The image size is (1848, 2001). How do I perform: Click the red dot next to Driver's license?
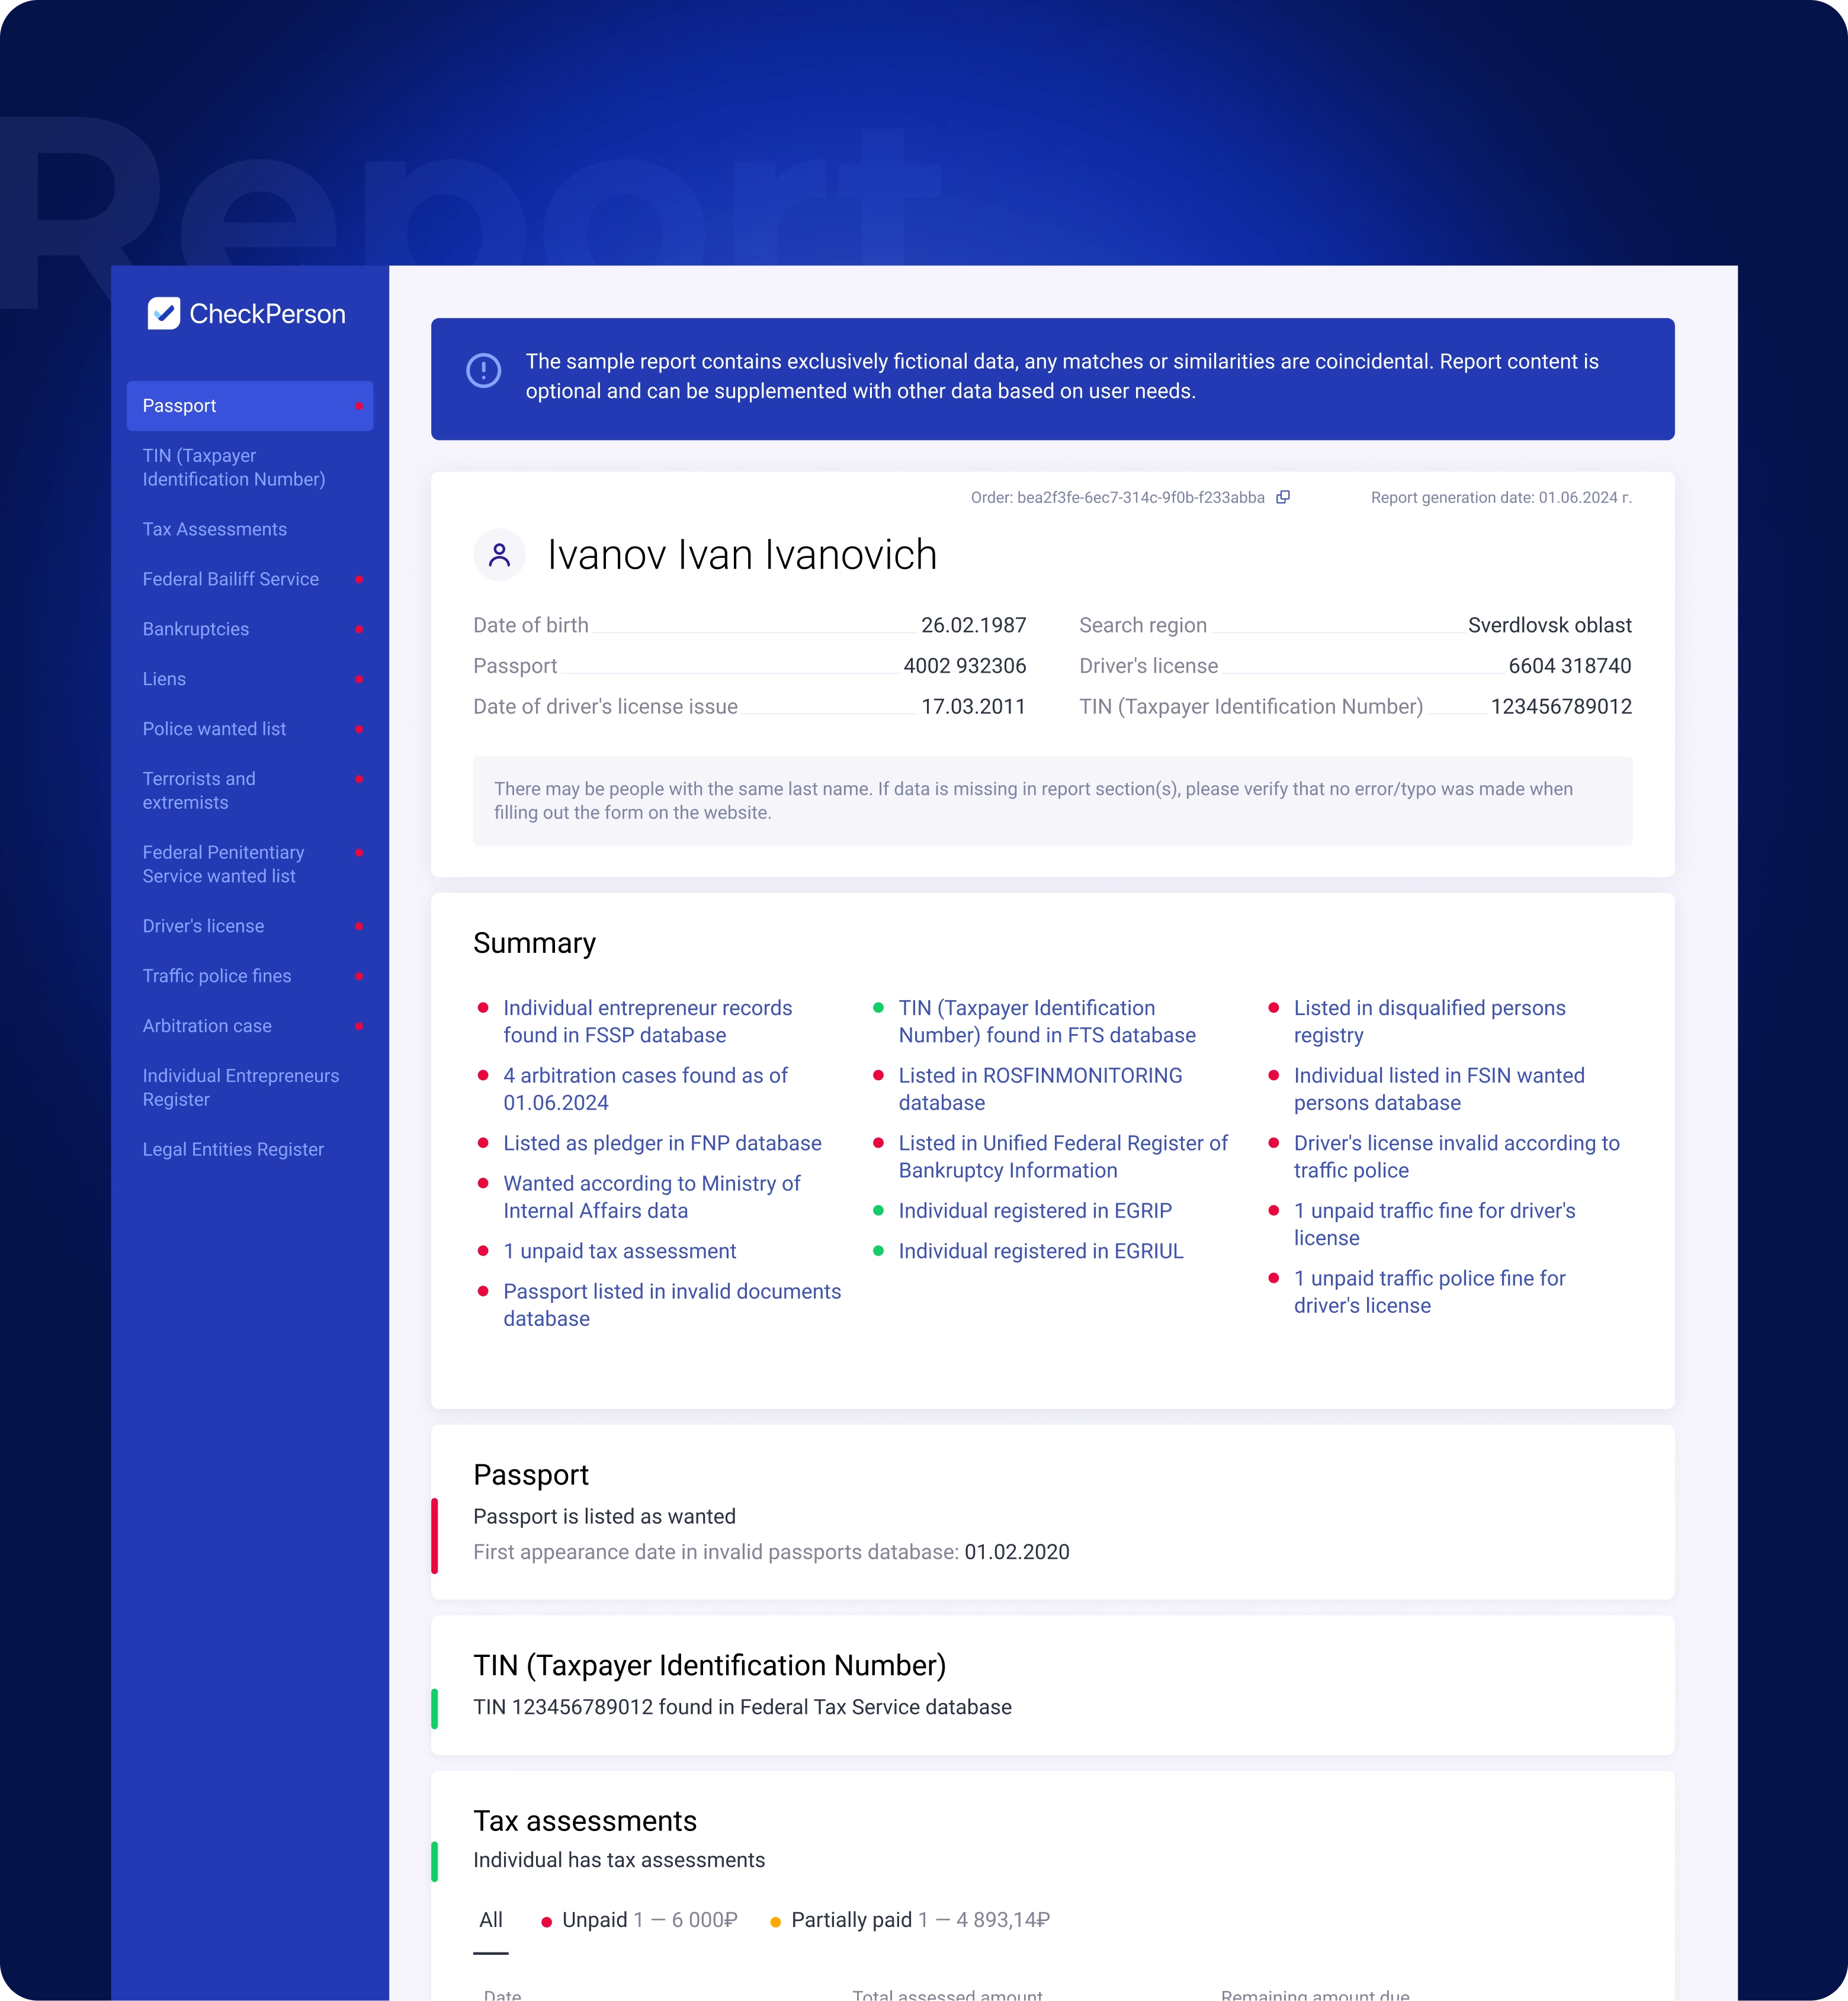coord(359,926)
